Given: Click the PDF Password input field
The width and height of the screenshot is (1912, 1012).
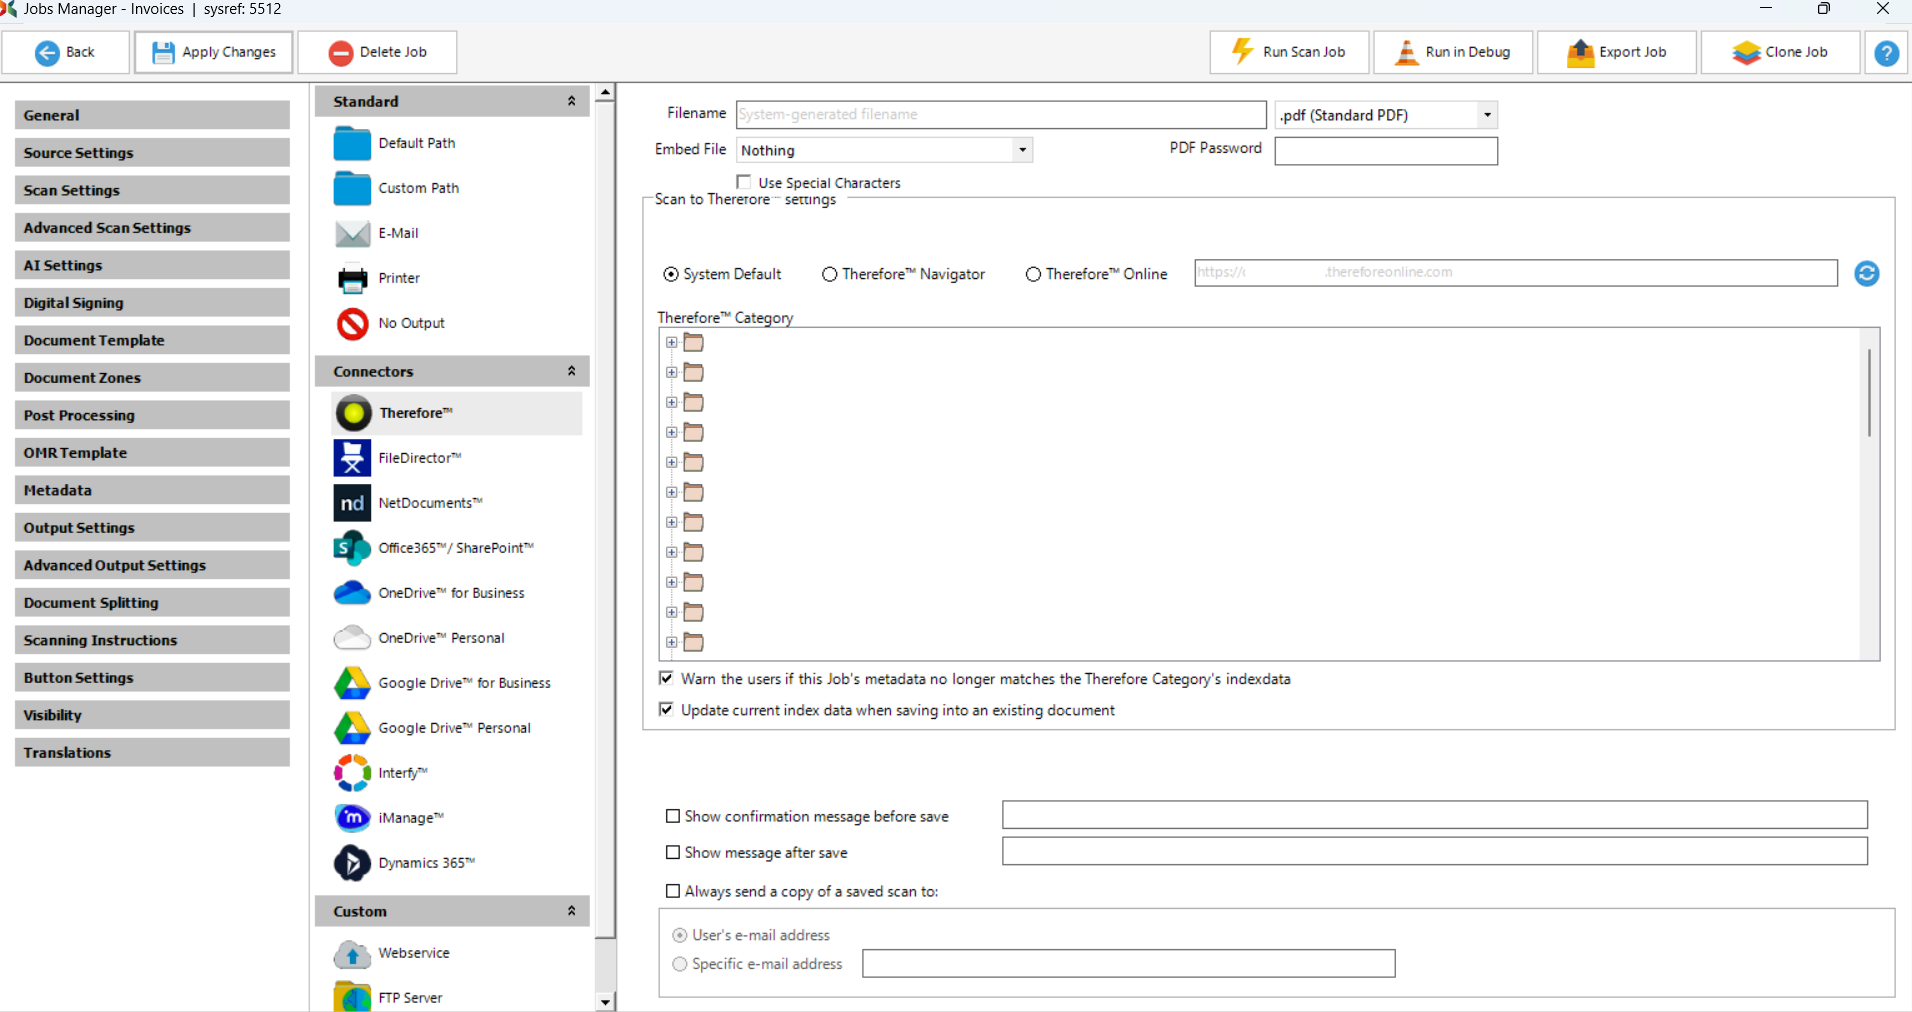Looking at the screenshot, I should 1385,151.
